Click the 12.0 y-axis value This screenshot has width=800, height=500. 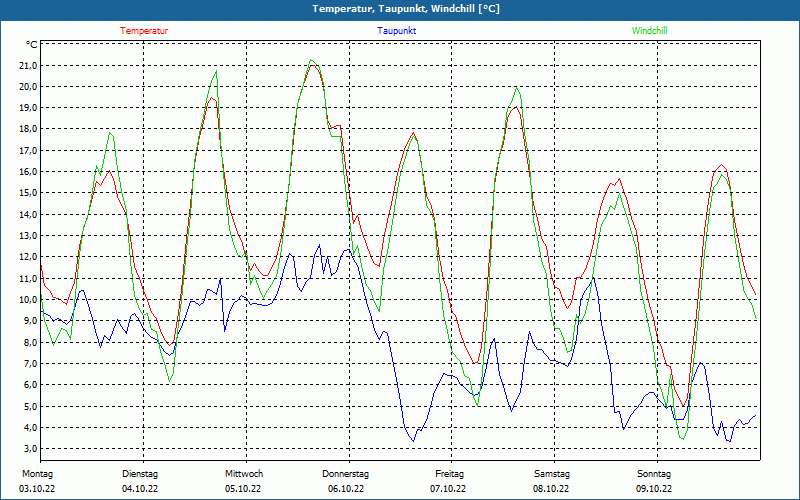[x=27, y=257]
